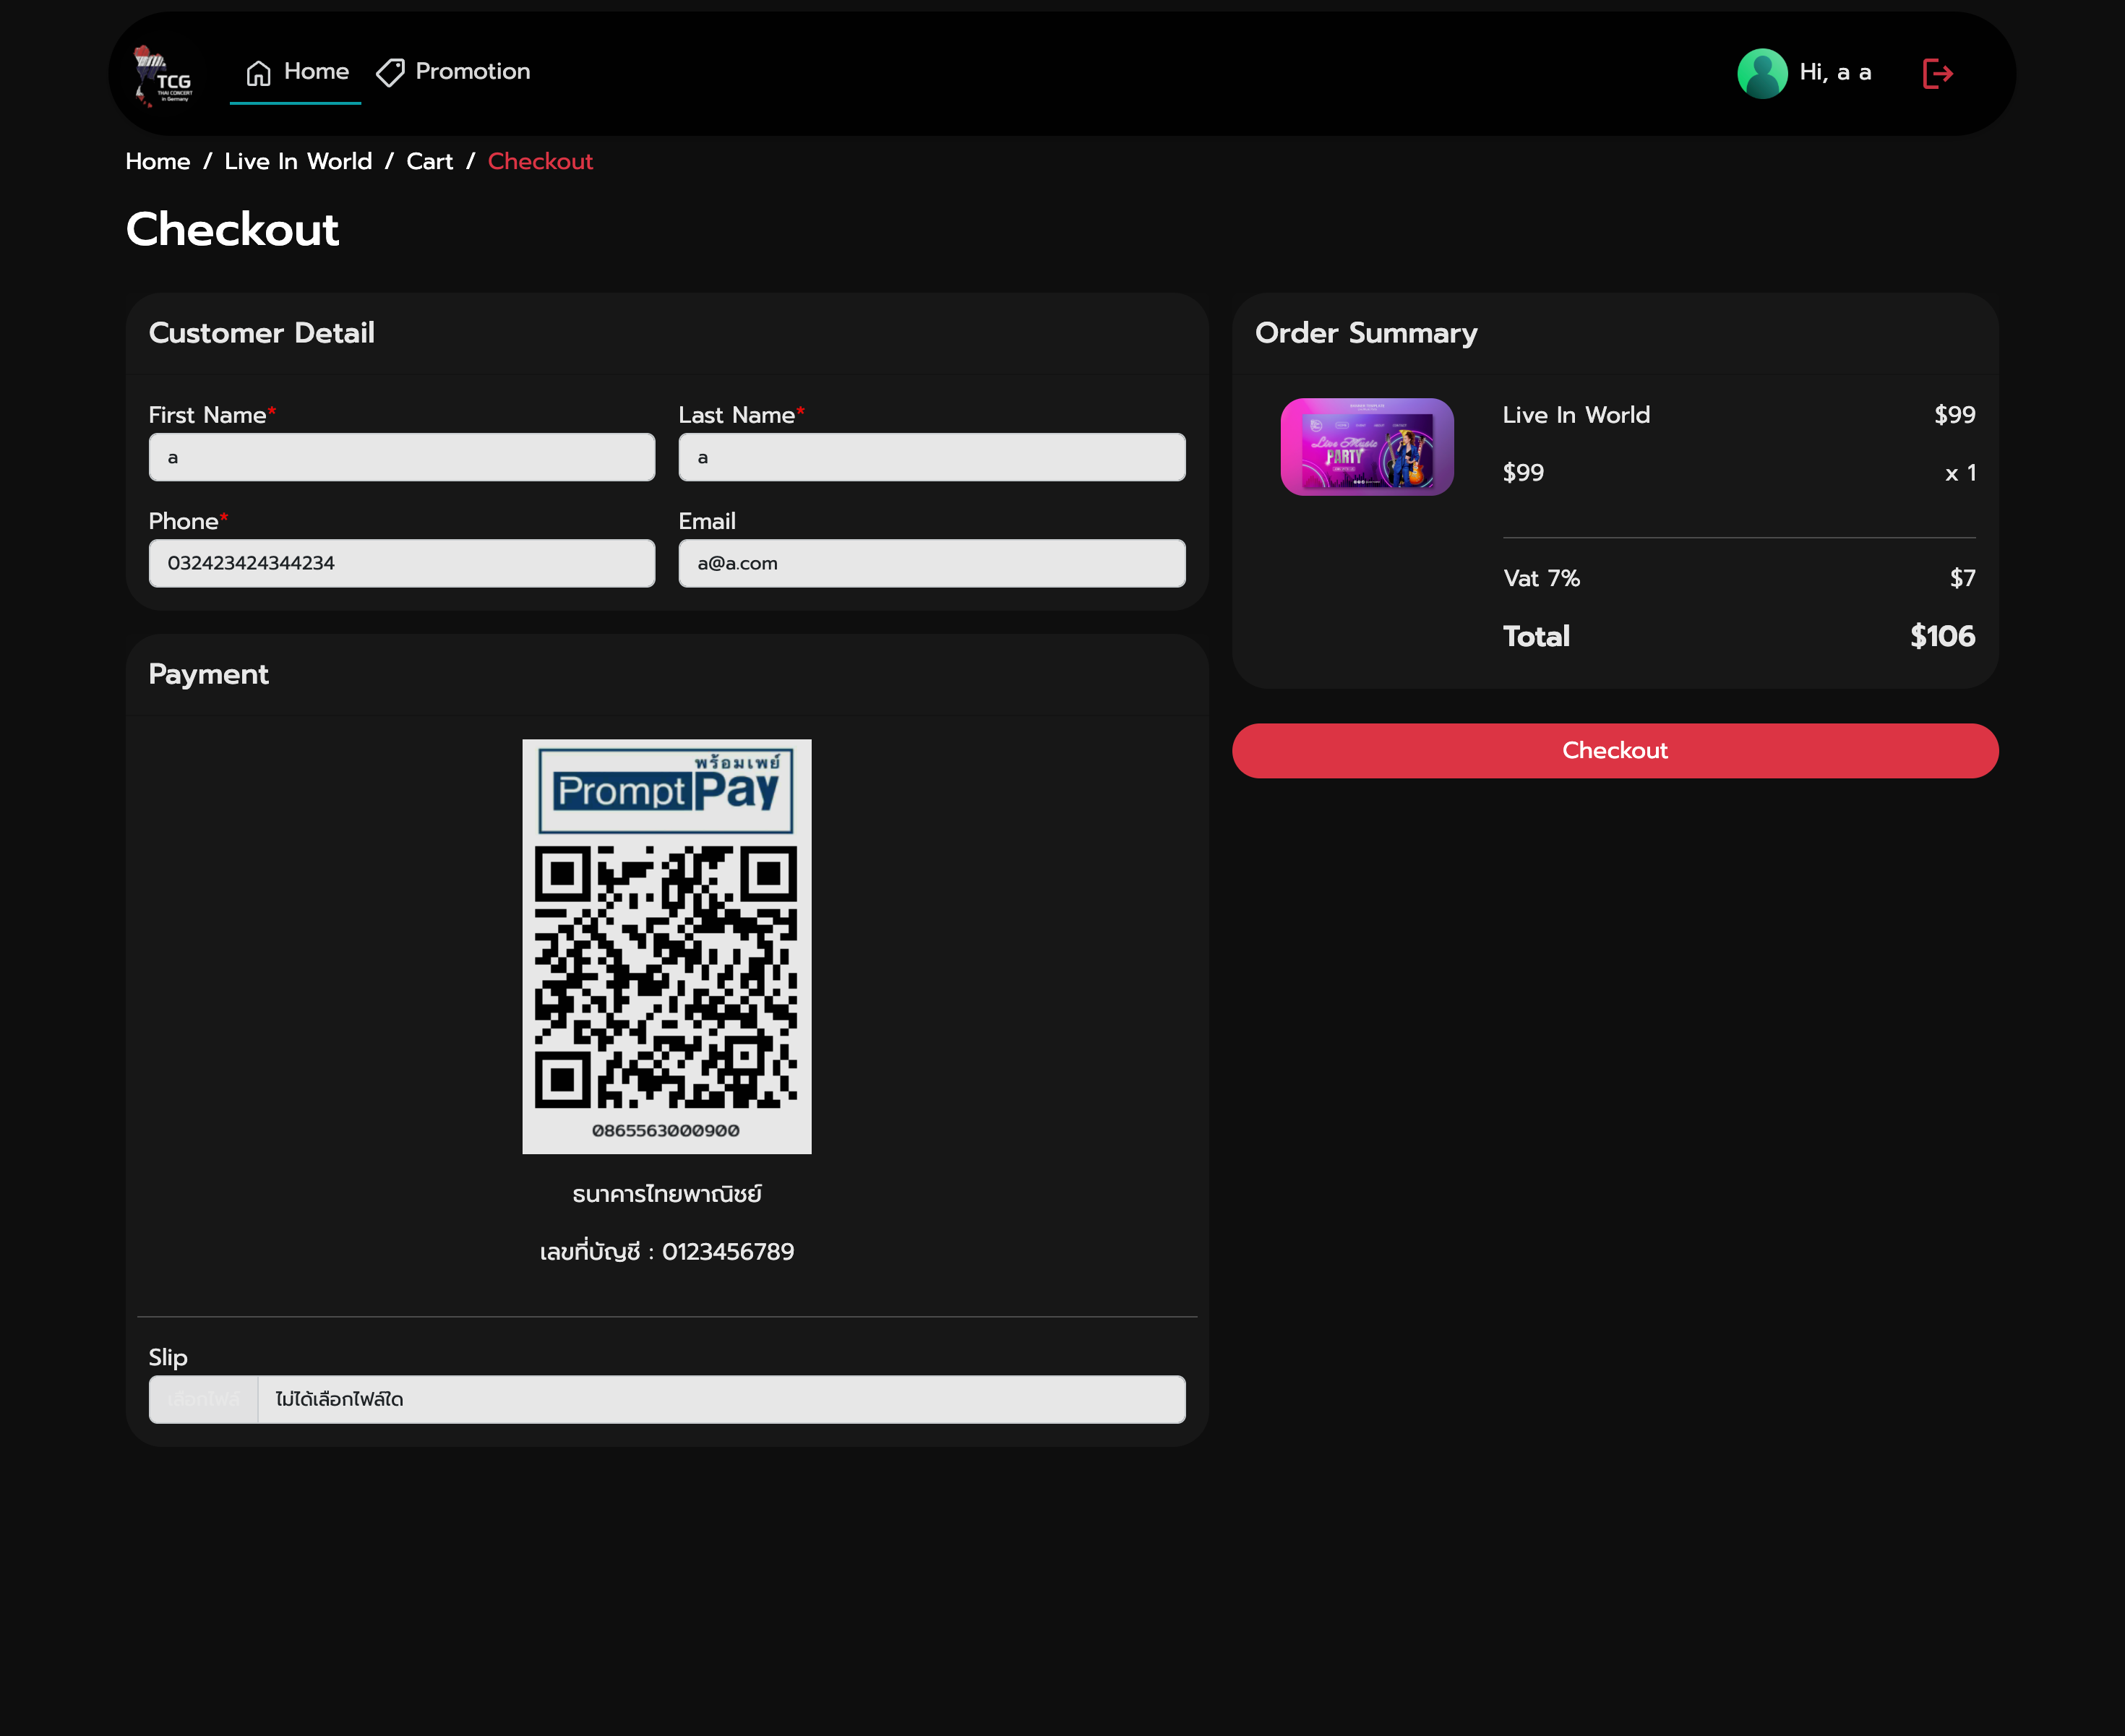
Task: Open Live In World breadcrumb
Action: click(x=298, y=162)
